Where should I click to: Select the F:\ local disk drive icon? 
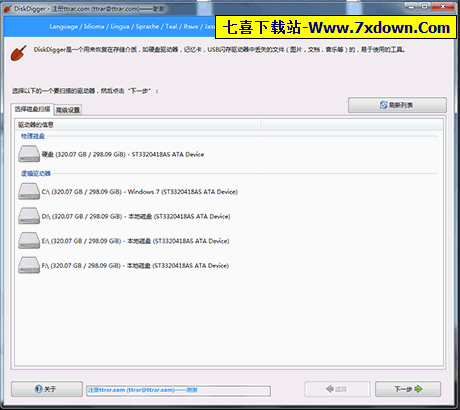point(29,265)
